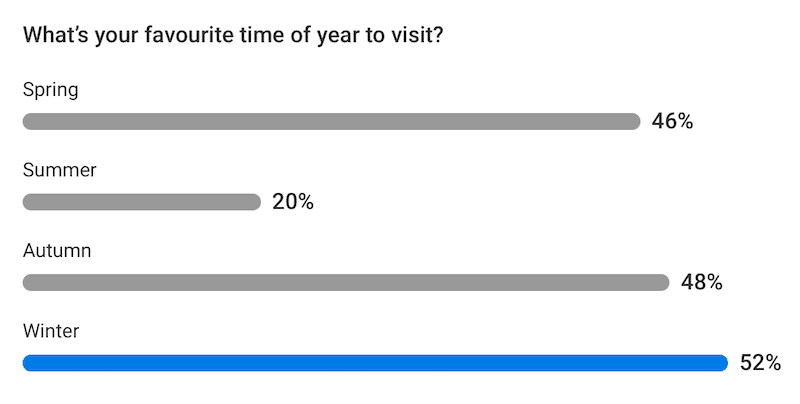The image size is (800, 404).
Task: Click the rounded left start of Autumn bar
Action: [x=29, y=282]
